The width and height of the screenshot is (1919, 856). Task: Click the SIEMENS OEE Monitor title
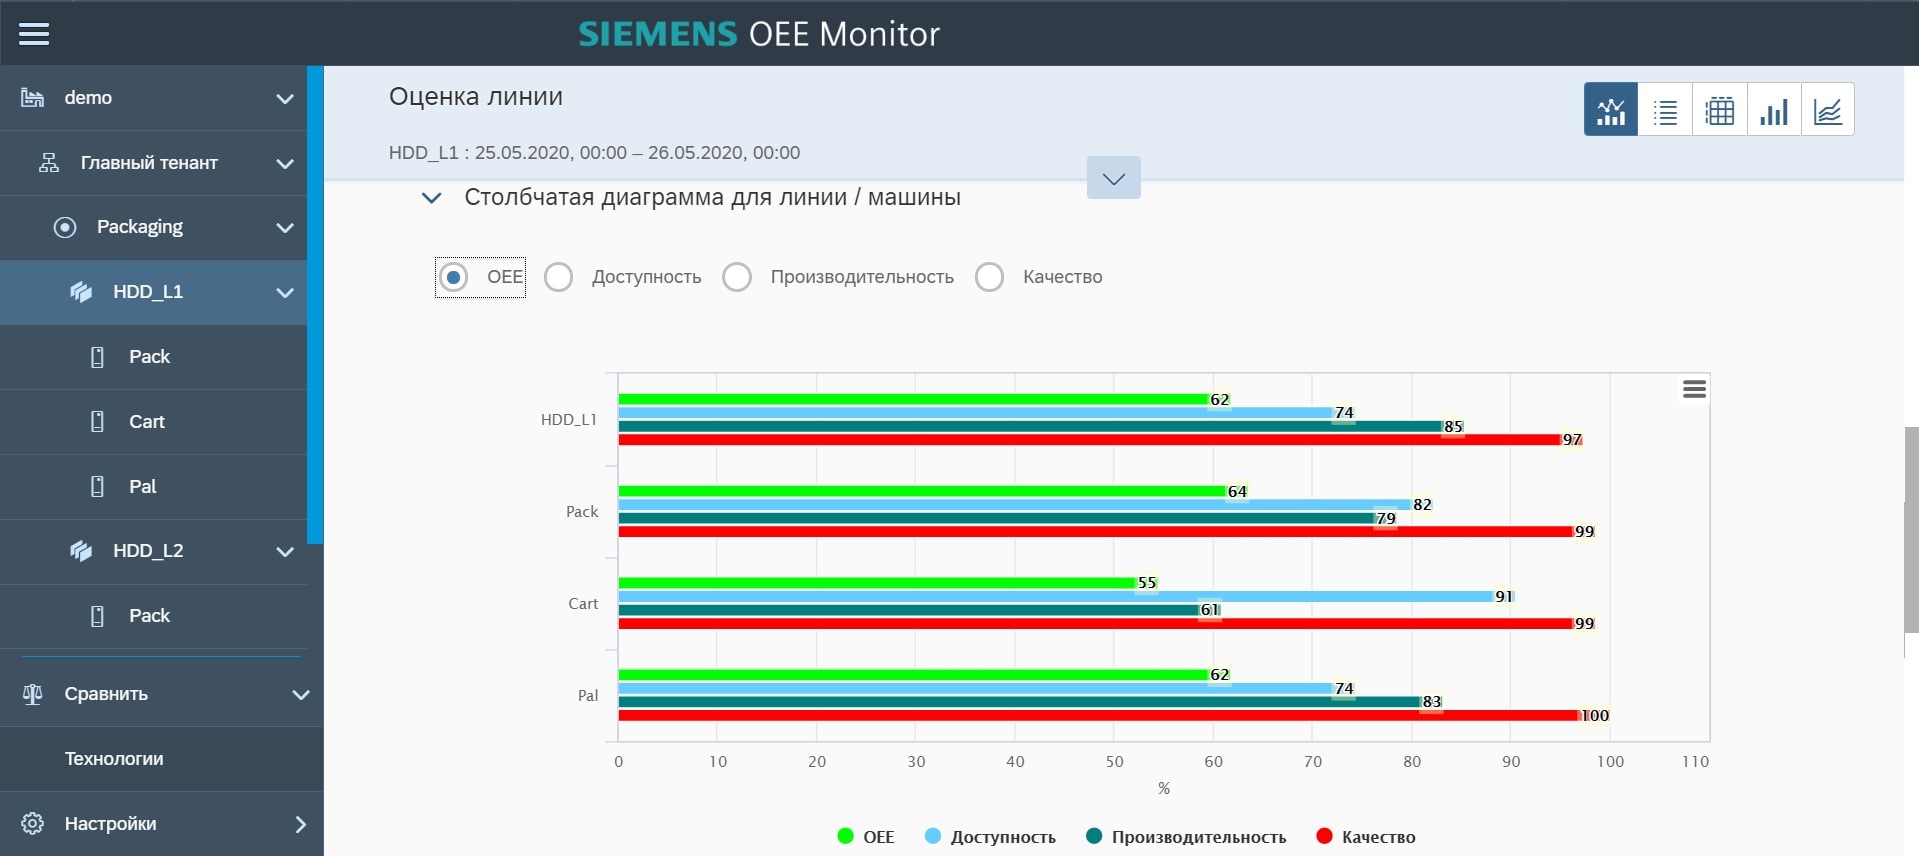tap(759, 34)
